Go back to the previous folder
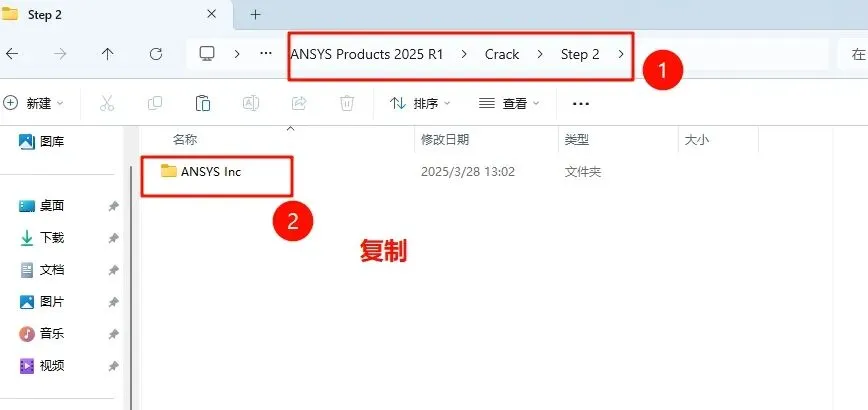868x410 pixels. [x=11, y=54]
